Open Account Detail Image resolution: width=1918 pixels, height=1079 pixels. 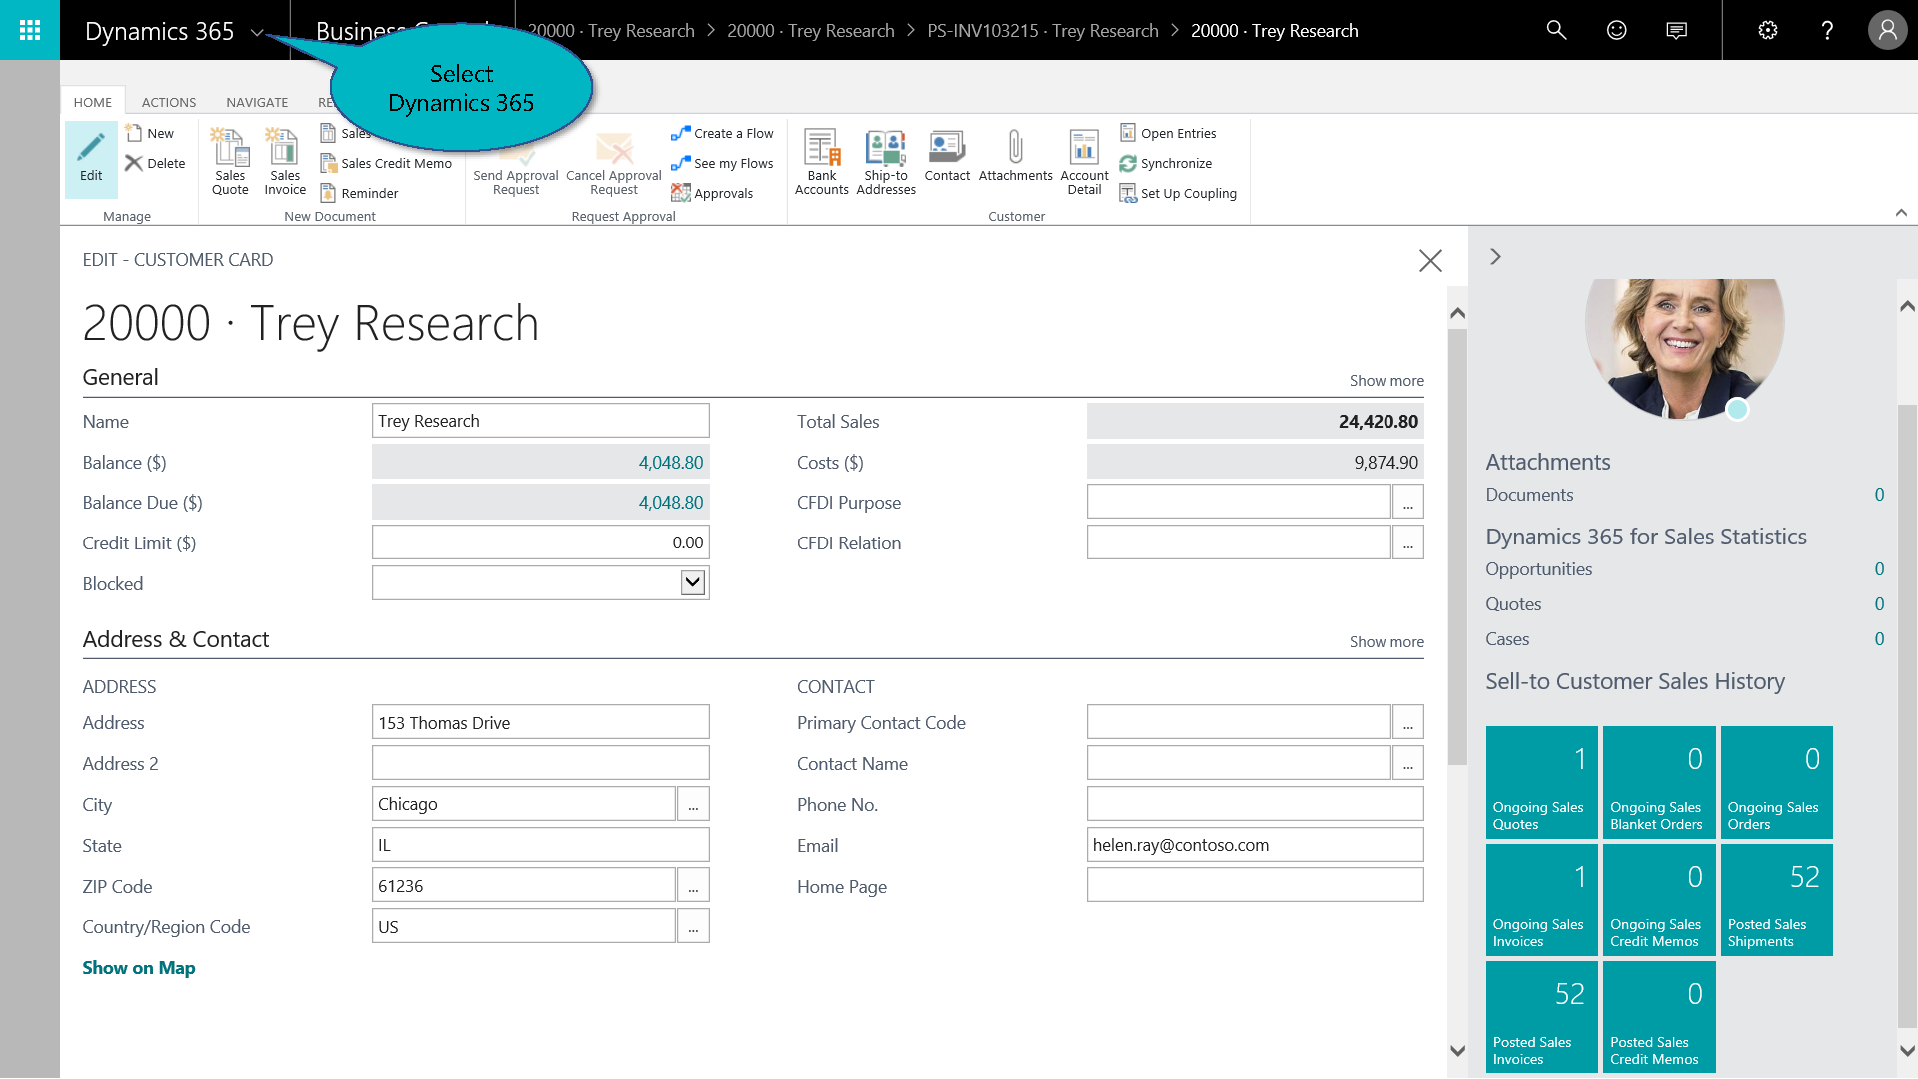[1084, 160]
